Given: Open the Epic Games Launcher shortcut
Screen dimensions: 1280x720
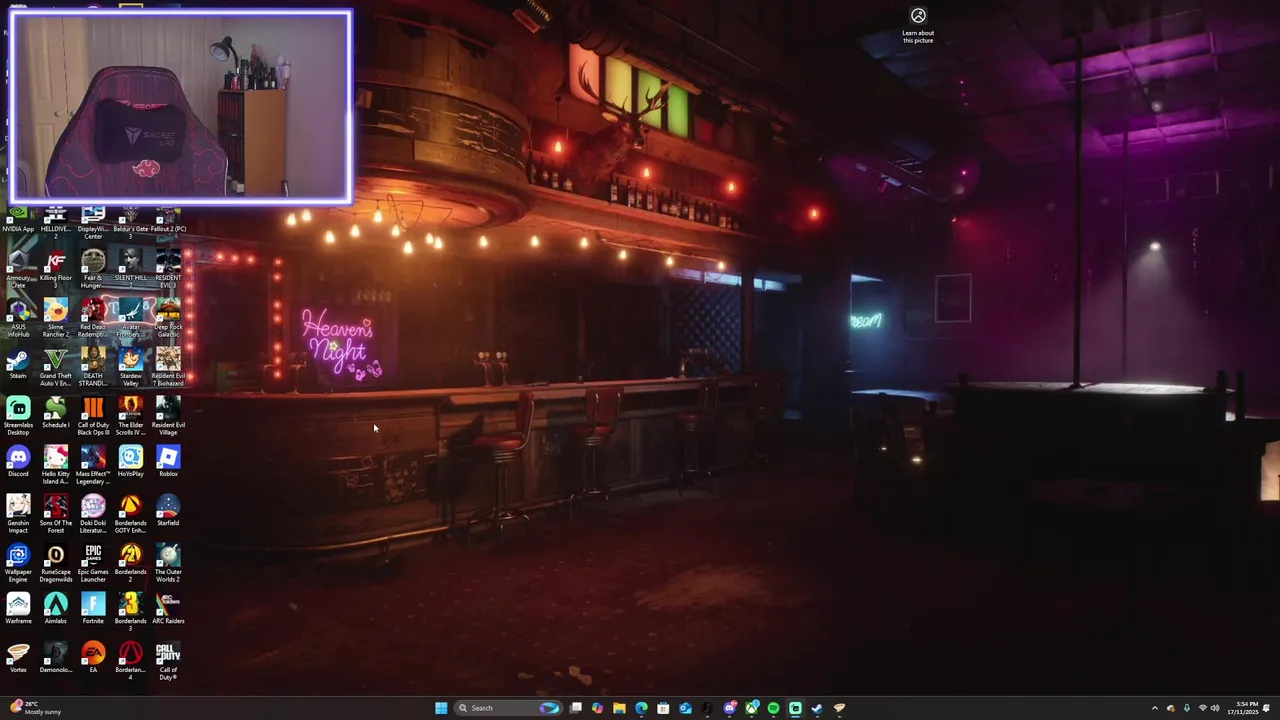Looking at the screenshot, I should coord(93,563).
